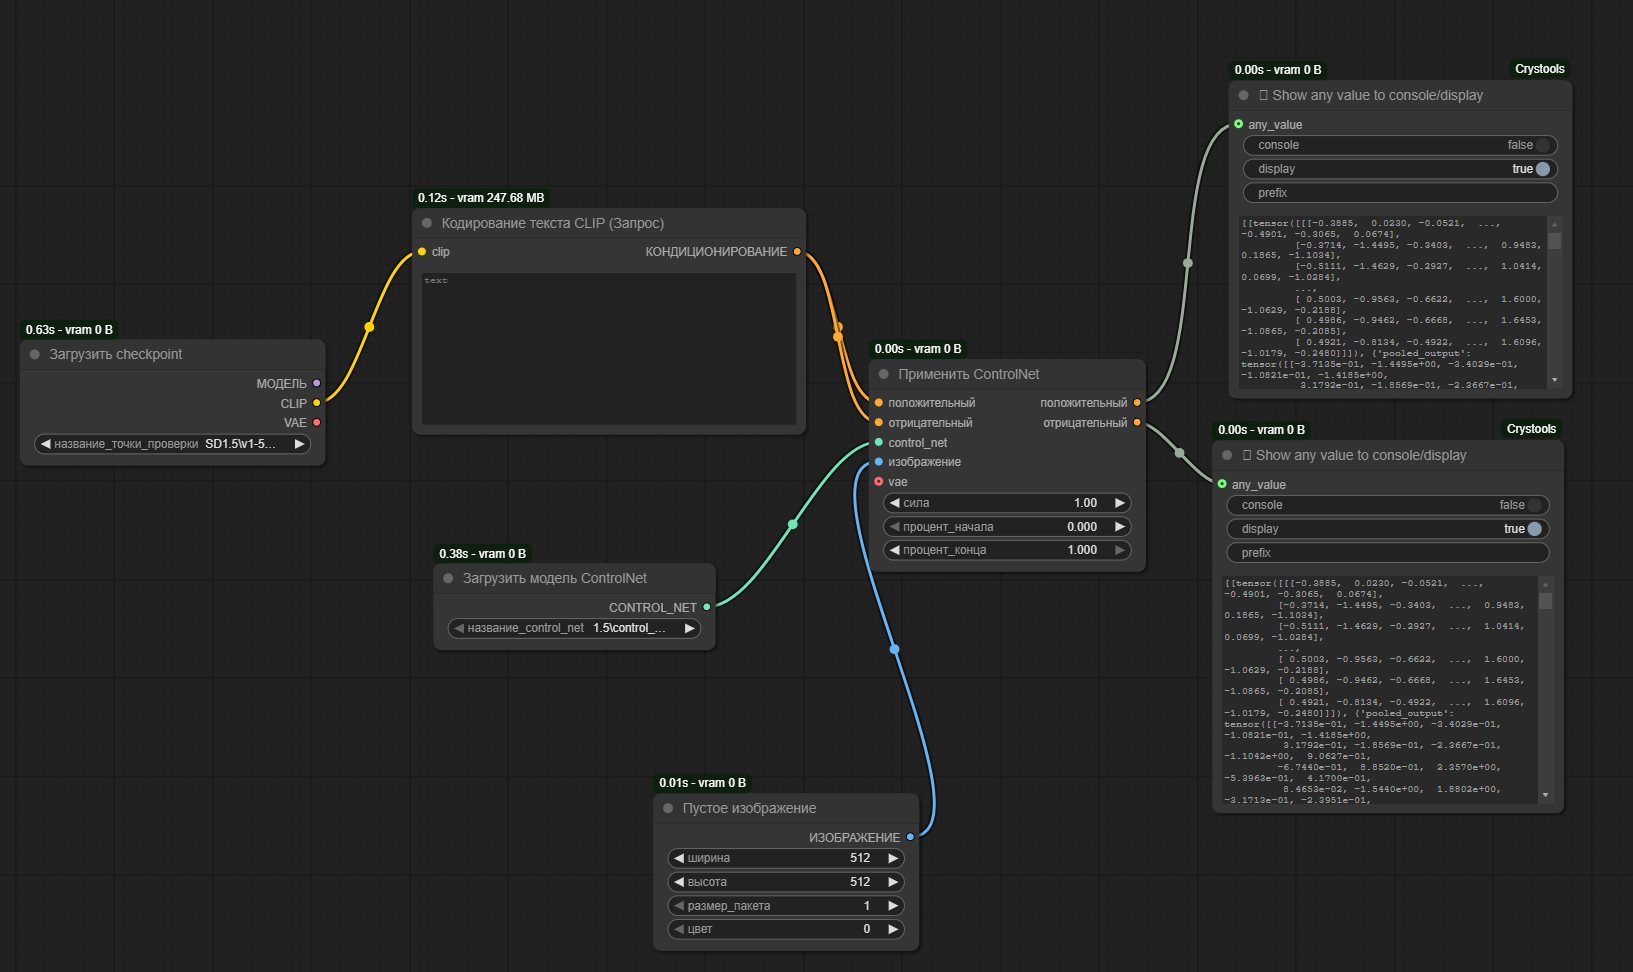This screenshot has height=972, width=1633.
Task: Click the control_net input socket
Action: tap(879, 442)
